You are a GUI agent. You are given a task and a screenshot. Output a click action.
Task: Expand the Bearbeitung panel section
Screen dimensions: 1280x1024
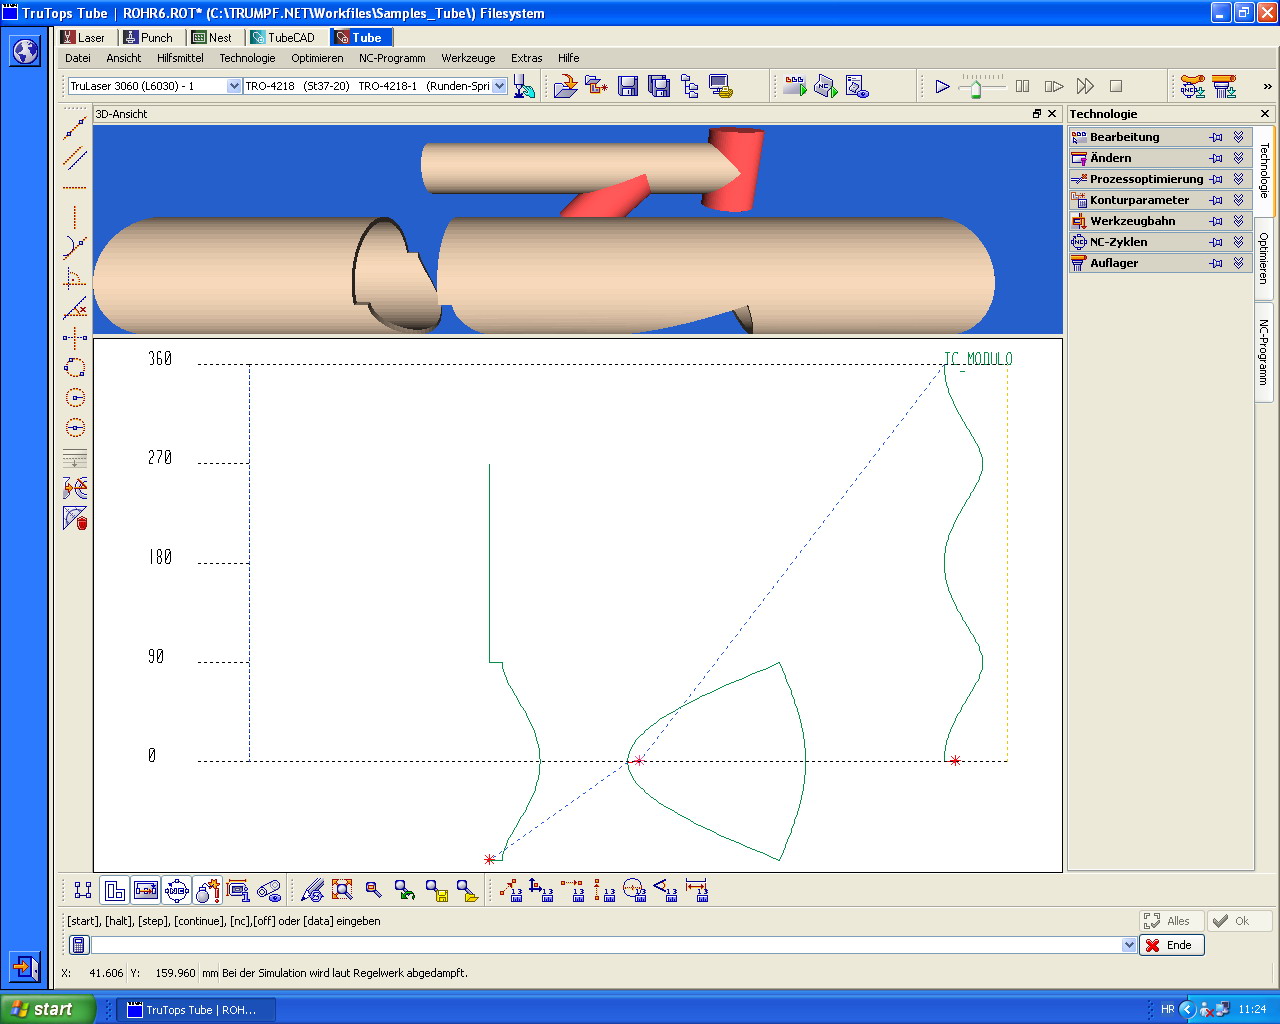pyautogui.click(x=1238, y=137)
